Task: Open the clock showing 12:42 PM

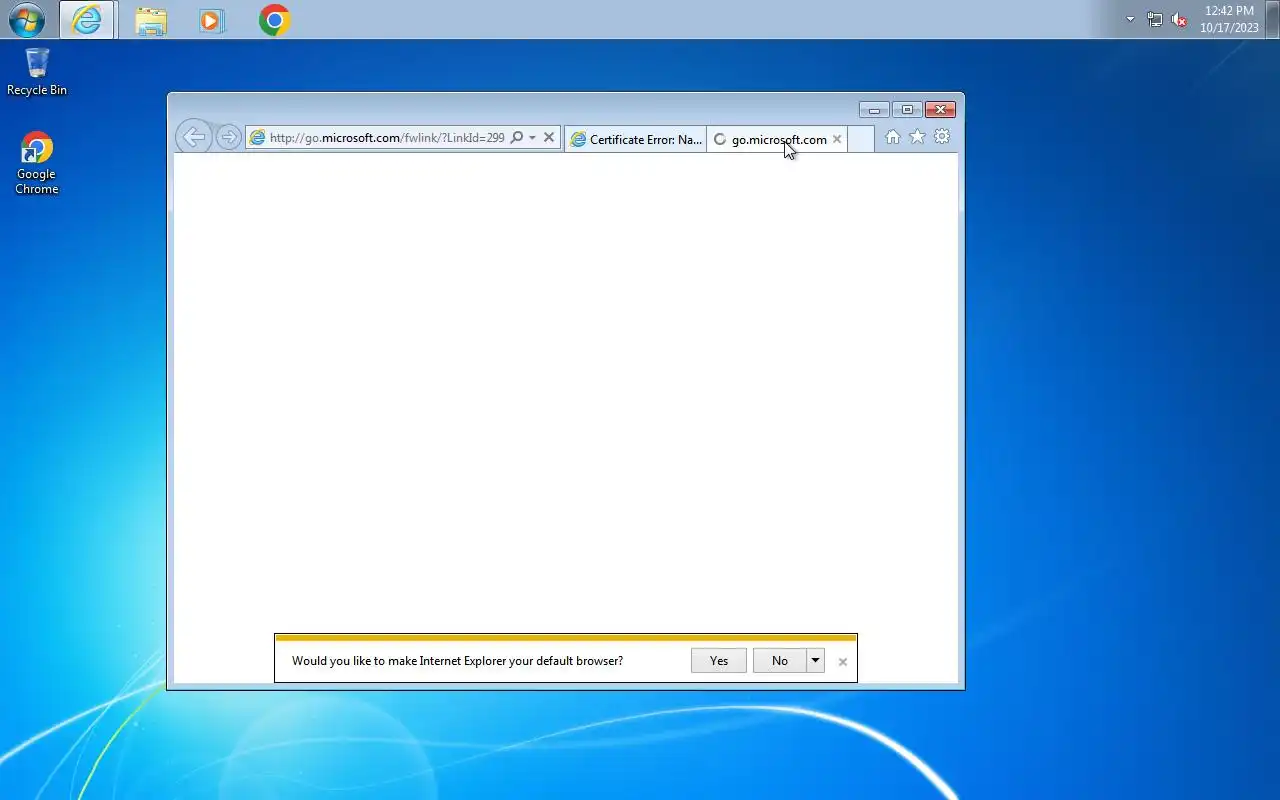Action: [x=1229, y=19]
